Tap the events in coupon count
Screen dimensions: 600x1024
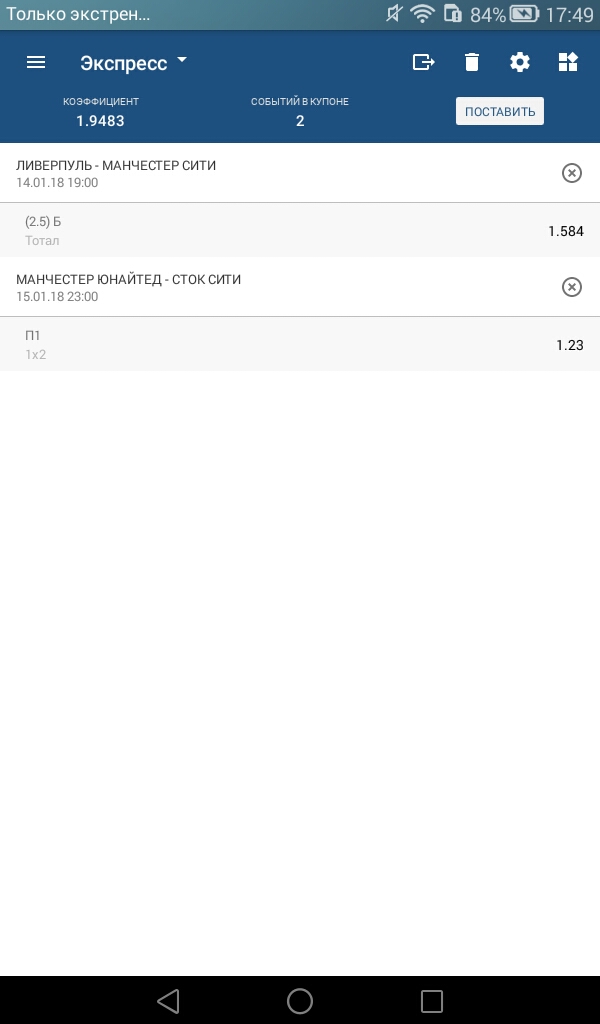300,121
